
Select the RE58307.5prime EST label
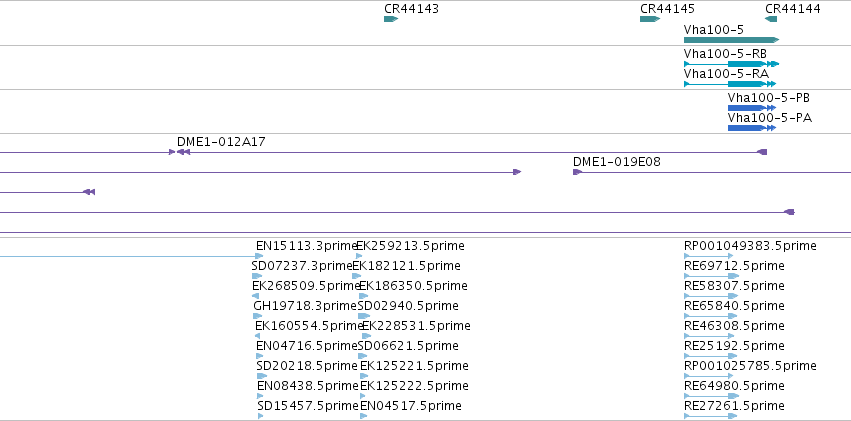734,286
